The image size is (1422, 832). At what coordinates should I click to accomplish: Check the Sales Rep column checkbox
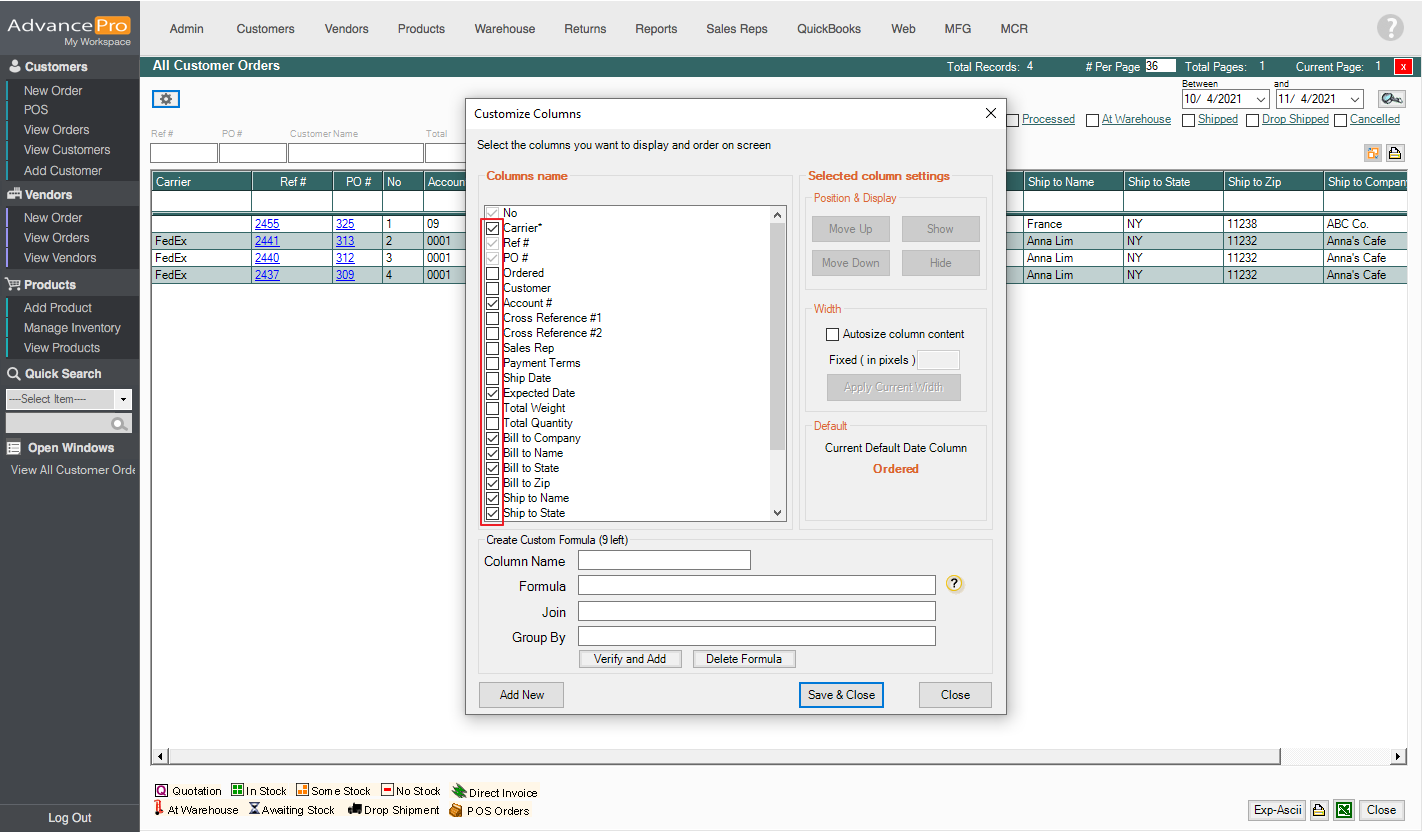[x=492, y=348]
